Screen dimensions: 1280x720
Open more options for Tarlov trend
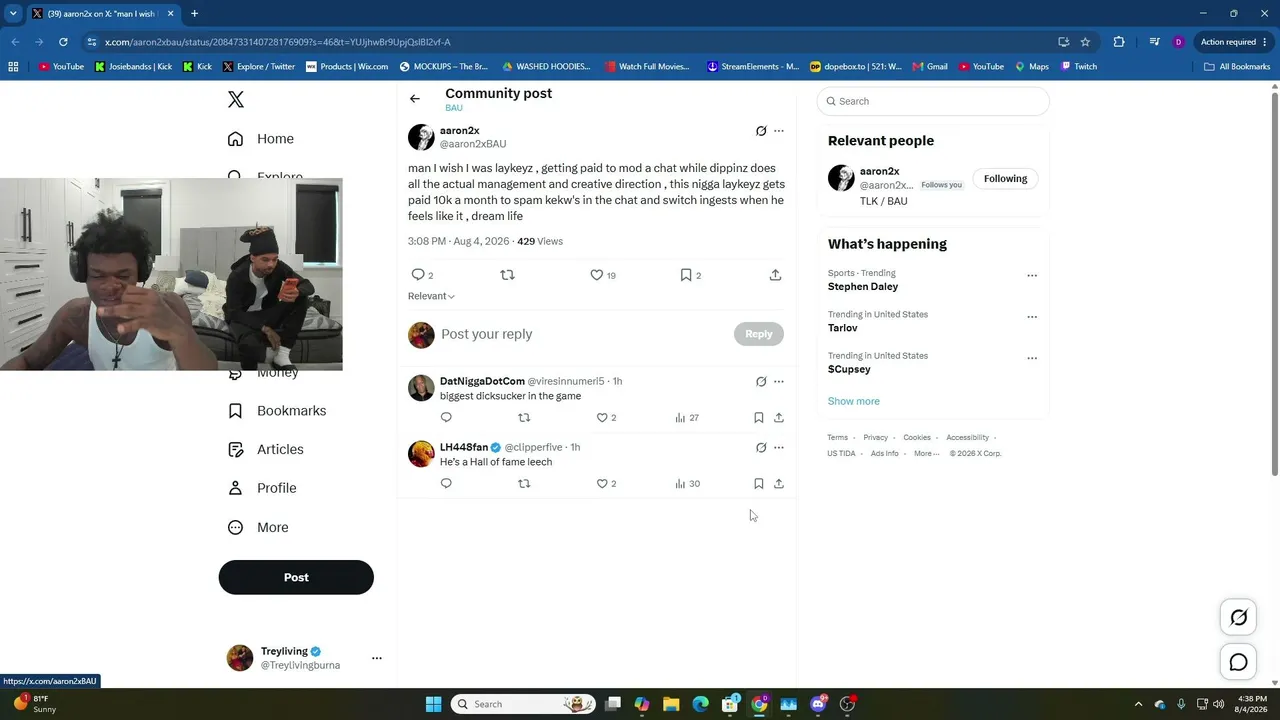click(x=1032, y=317)
